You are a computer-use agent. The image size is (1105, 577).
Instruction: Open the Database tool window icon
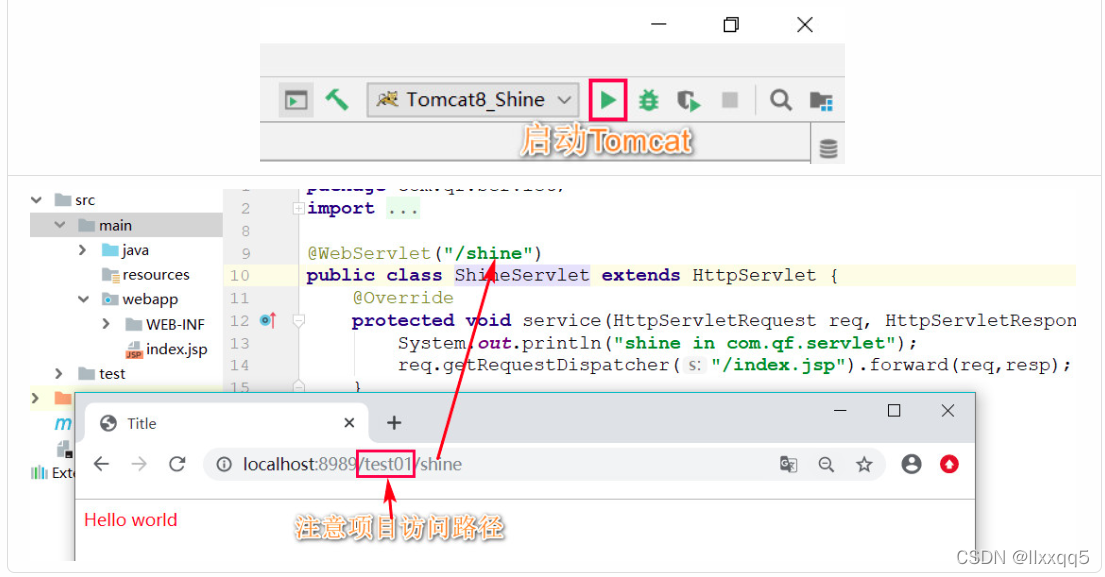(829, 149)
